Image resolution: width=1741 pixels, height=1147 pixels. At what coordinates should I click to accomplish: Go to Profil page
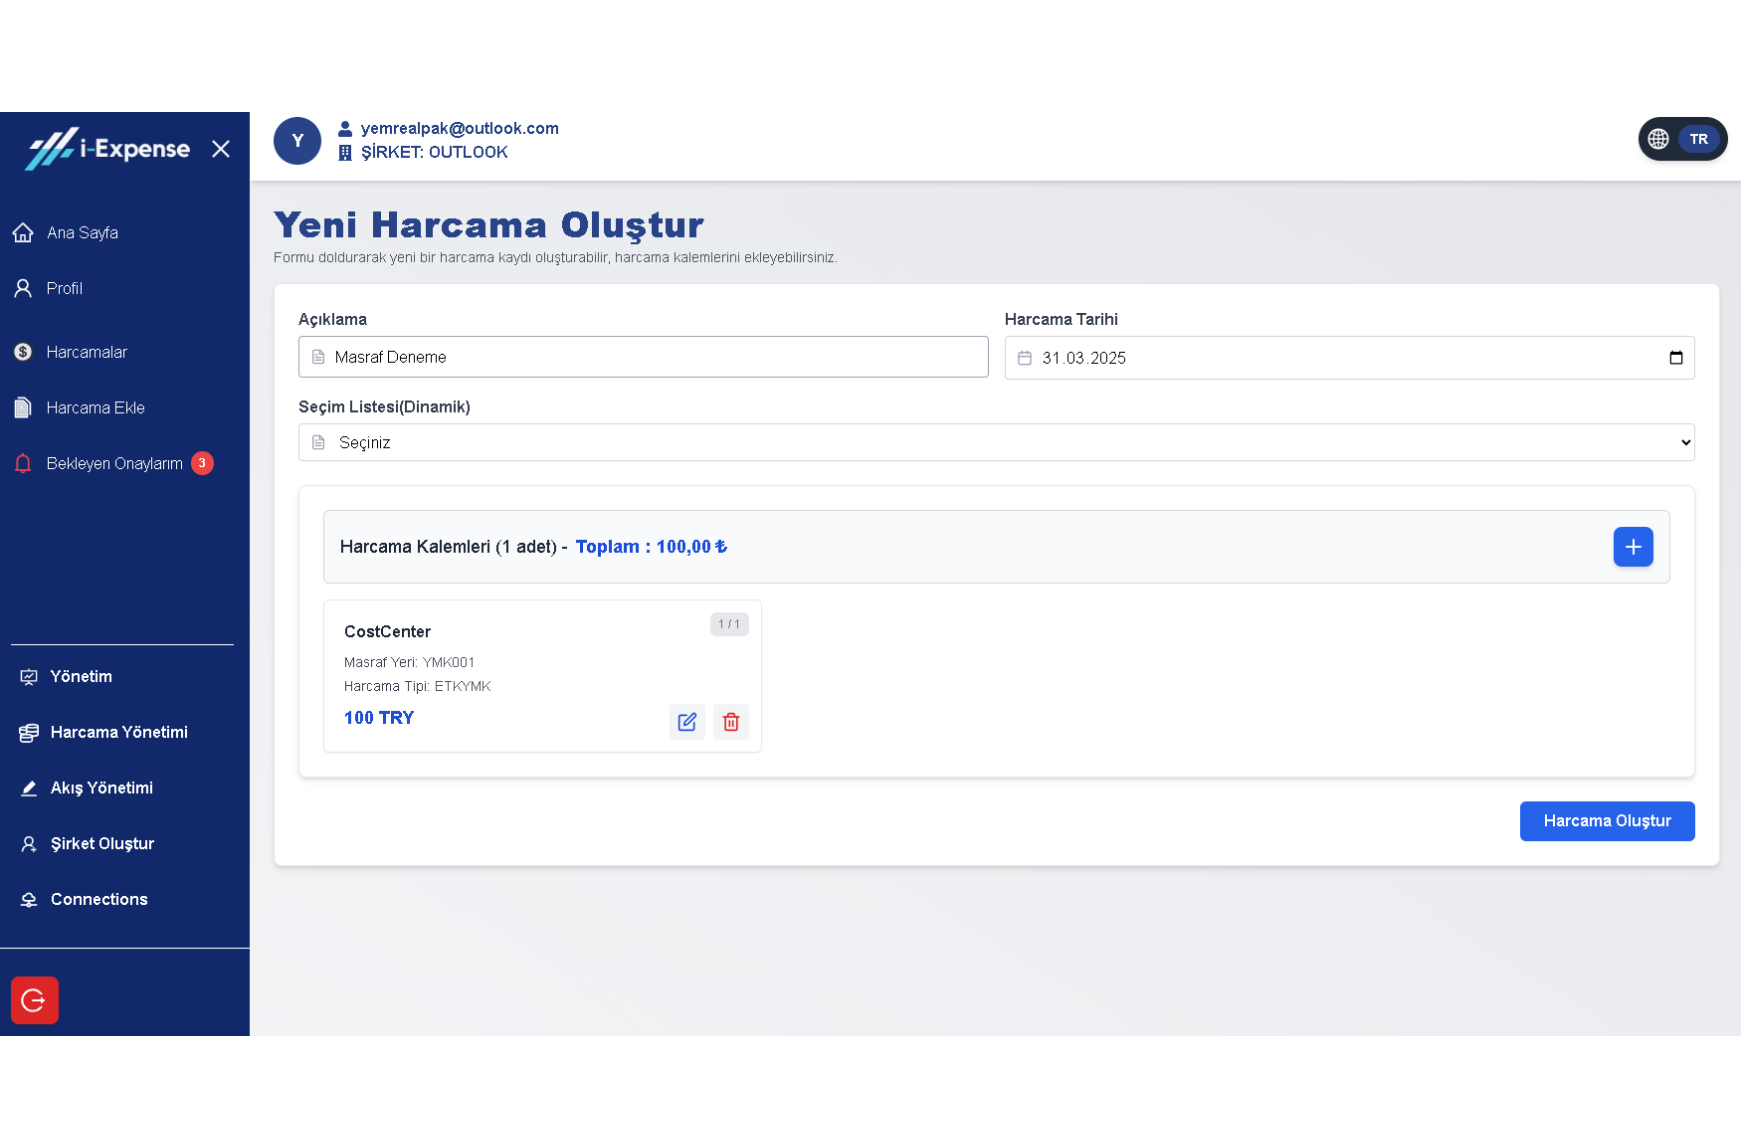(64, 289)
